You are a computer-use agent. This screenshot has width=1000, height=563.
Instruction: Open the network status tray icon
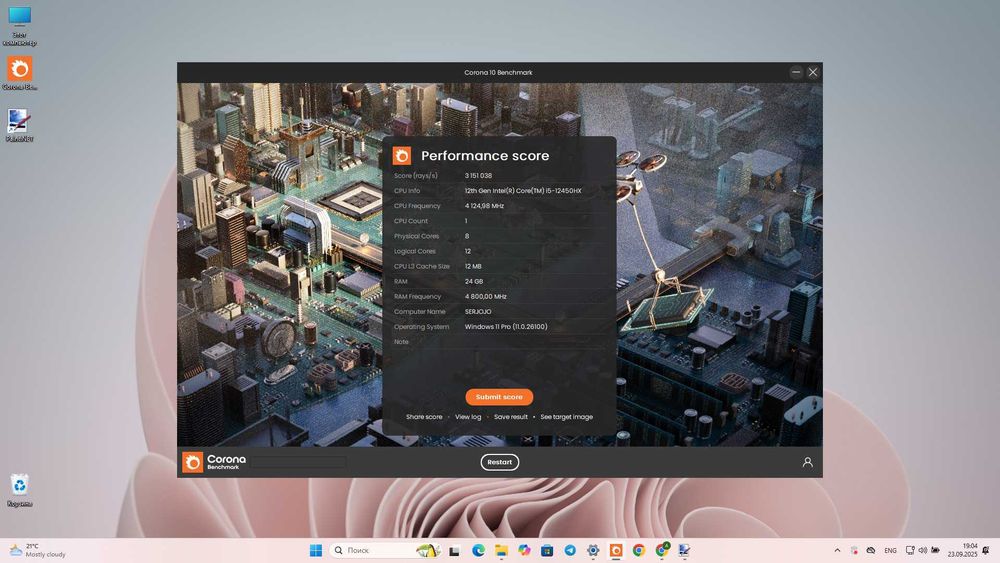click(910, 550)
